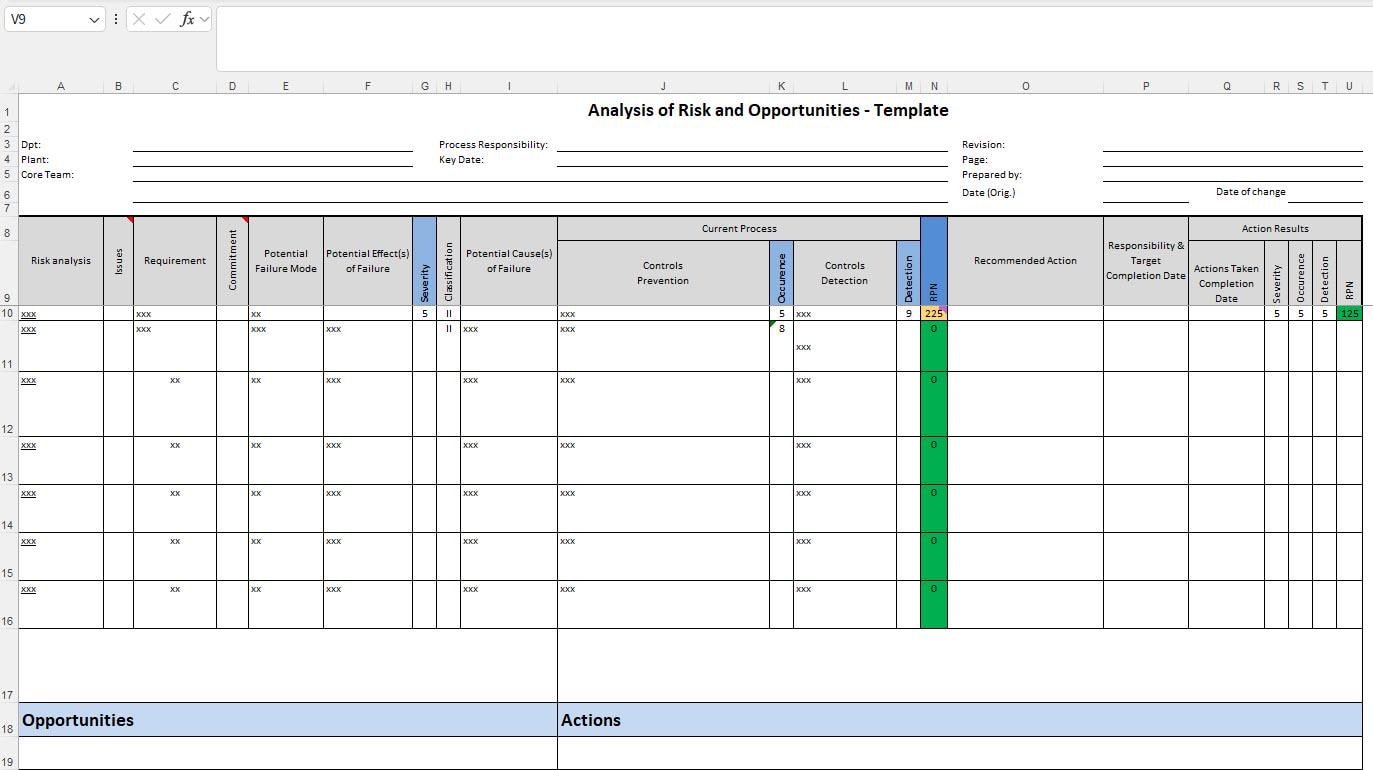The height and width of the screenshot is (770, 1373).
Task: Click the Analysis of Risk and Opportunities title
Action: [768, 110]
